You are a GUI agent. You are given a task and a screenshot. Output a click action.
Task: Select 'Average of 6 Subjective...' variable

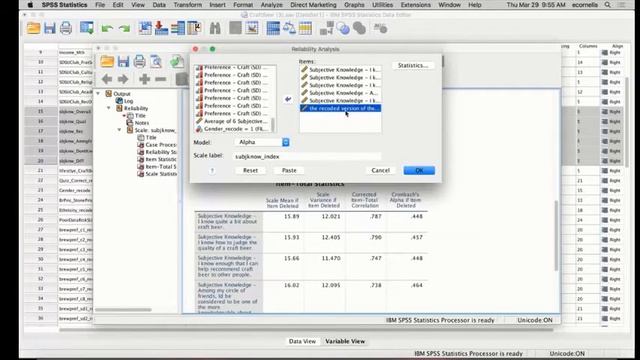[232, 121]
